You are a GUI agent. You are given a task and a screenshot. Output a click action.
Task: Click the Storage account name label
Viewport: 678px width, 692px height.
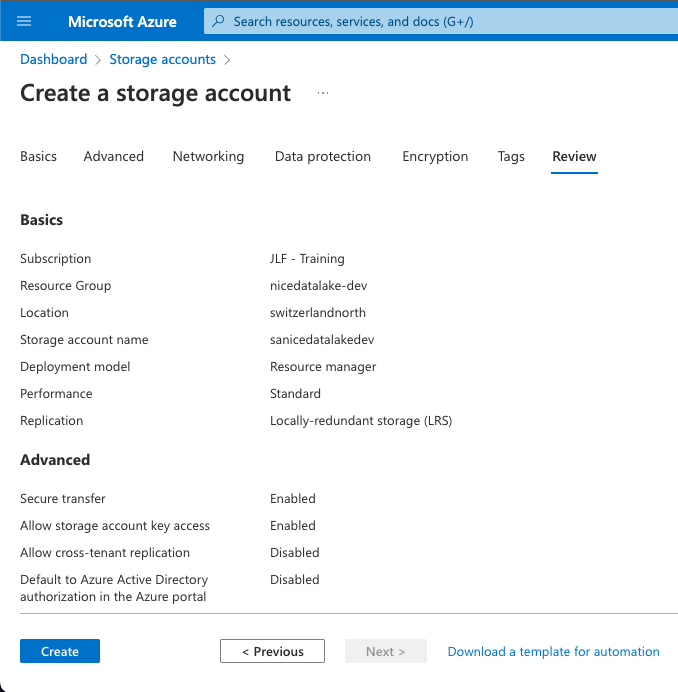(x=84, y=339)
